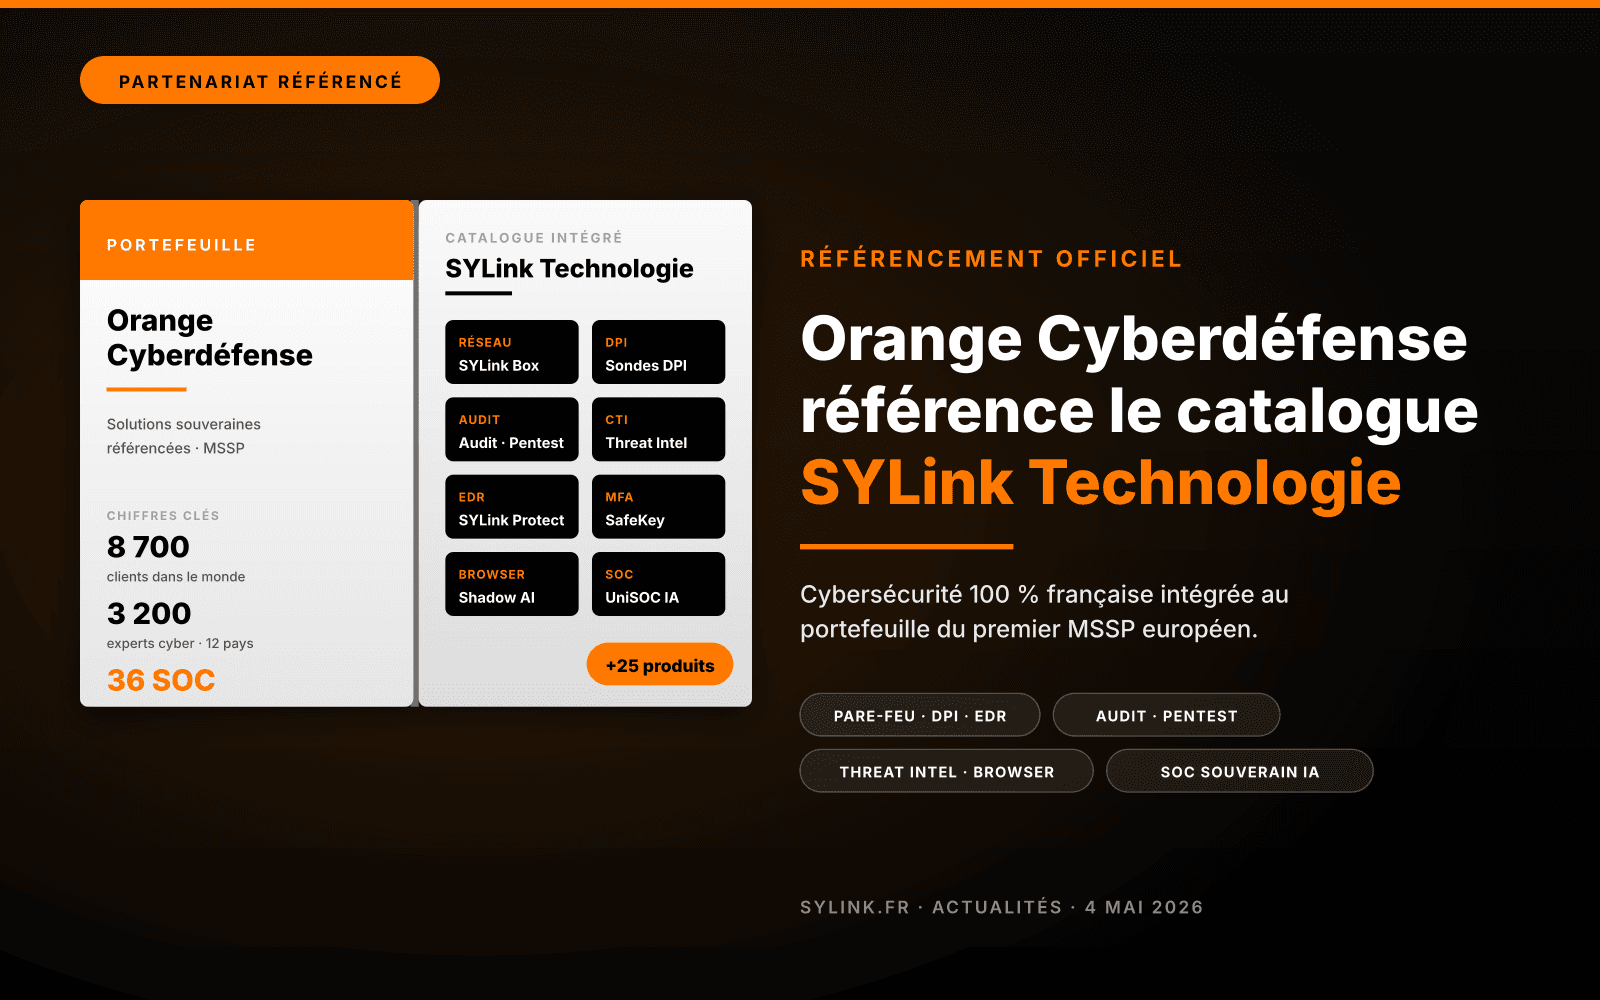Screen dimensions: 1600x1000
Task: Open the UniSOC IA card
Action: tap(658, 584)
